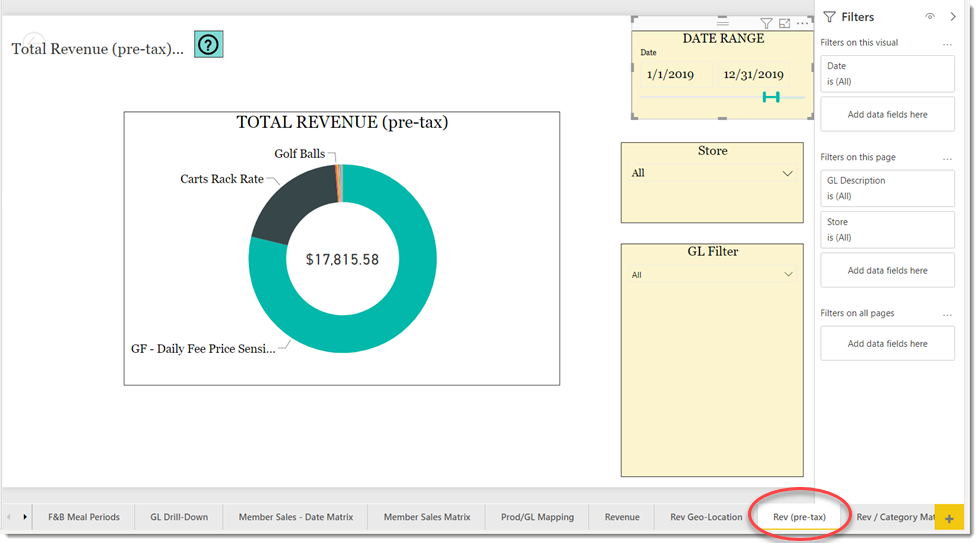Viewport: 979px width, 543px height.
Task: Open options for Filters on this page
Action: point(947,159)
